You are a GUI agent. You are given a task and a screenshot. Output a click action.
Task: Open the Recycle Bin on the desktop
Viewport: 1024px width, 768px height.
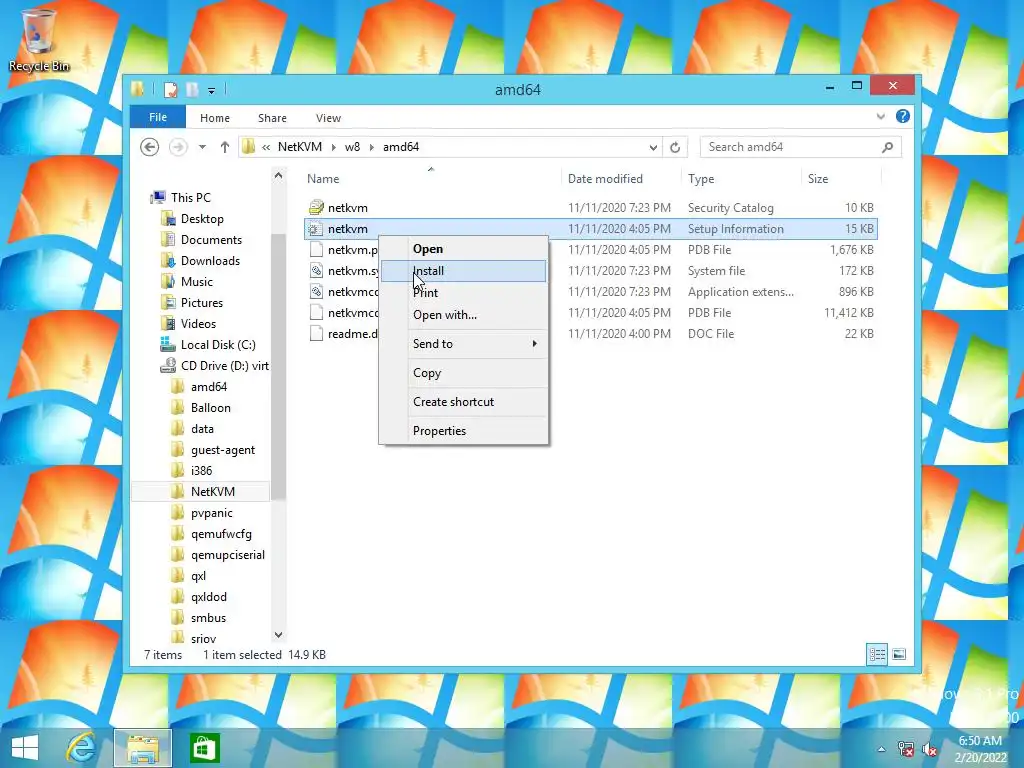[x=39, y=40]
